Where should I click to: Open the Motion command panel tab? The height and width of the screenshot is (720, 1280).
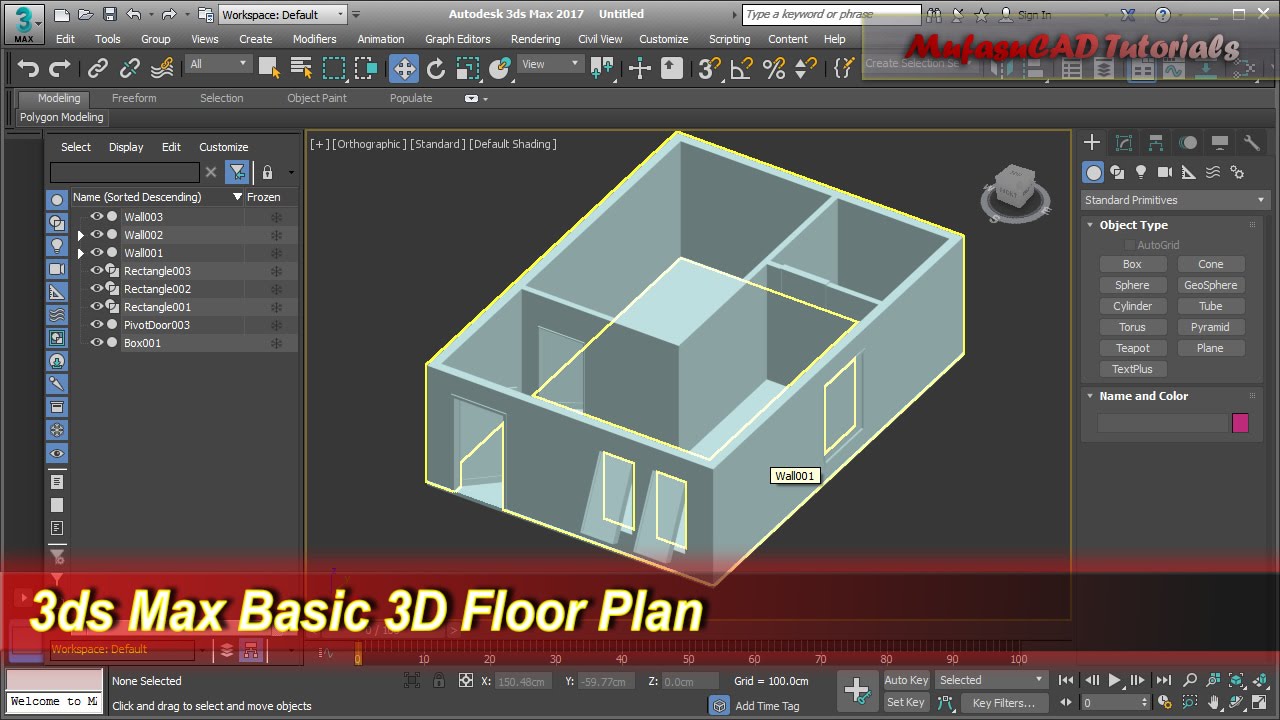click(1188, 143)
